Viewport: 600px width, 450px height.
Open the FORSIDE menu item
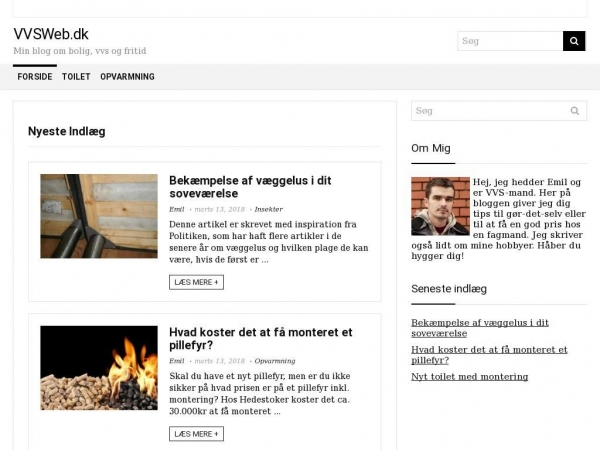[x=35, y=77]
